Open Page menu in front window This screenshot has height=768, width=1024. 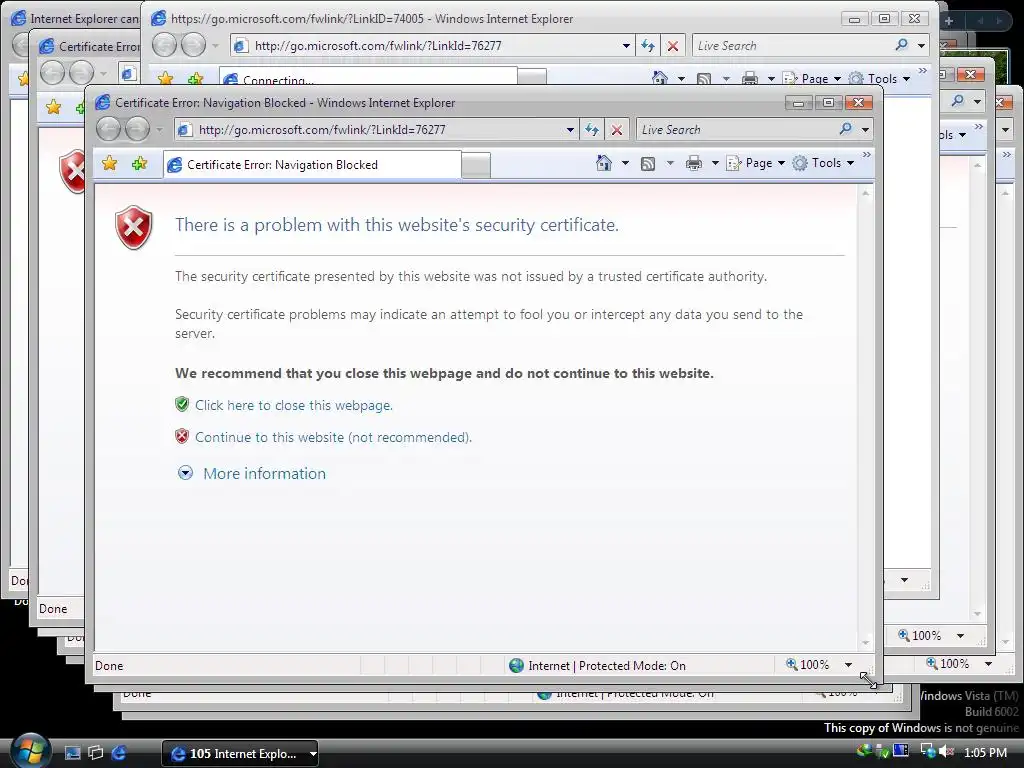(756, 163)
